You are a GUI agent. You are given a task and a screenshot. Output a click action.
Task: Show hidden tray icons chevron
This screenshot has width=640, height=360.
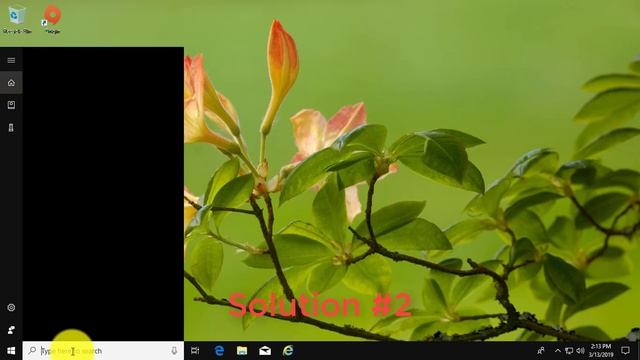(x=558, y=351)
